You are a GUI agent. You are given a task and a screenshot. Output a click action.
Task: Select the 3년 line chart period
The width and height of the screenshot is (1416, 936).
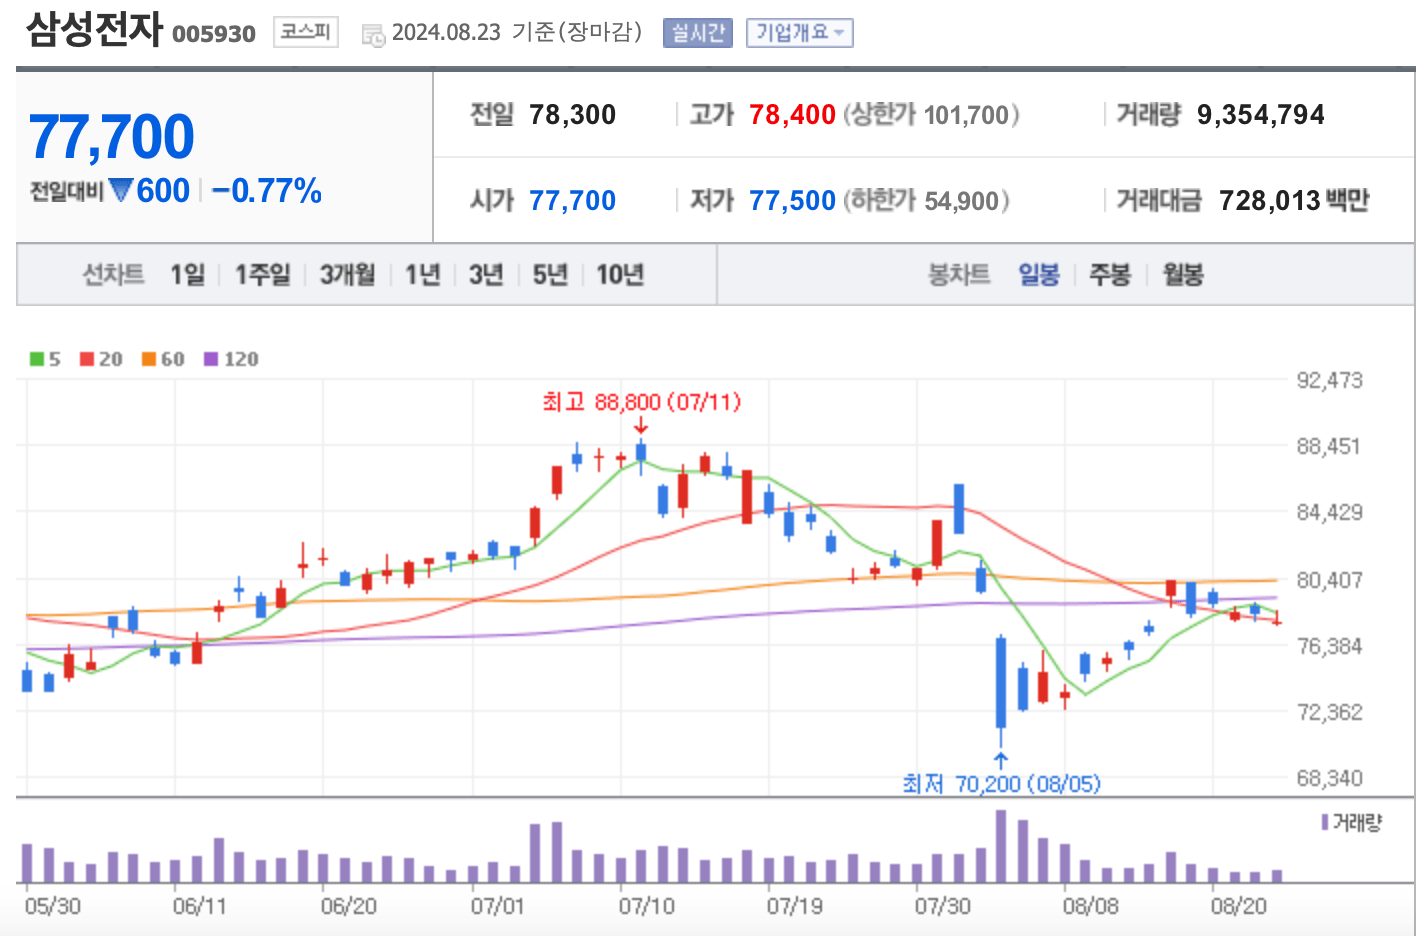coord(486,274)
